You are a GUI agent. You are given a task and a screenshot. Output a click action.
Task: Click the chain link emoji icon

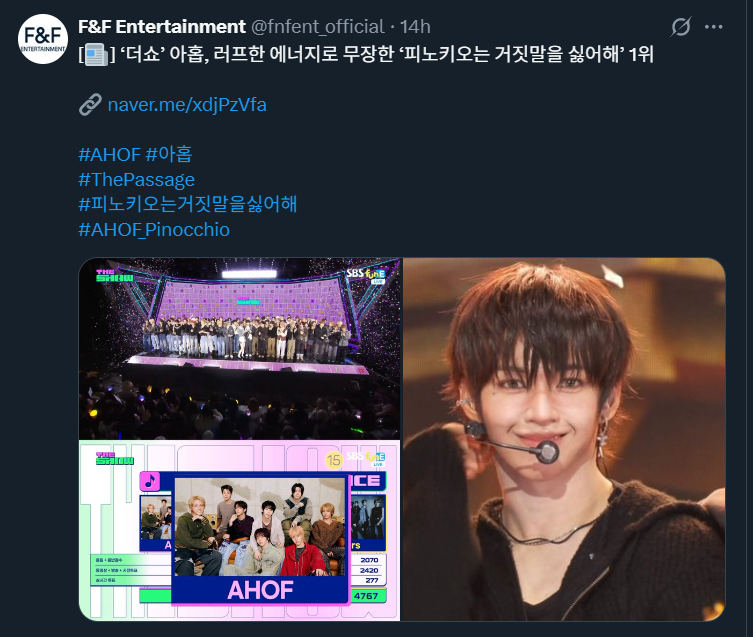coord(90,105)
